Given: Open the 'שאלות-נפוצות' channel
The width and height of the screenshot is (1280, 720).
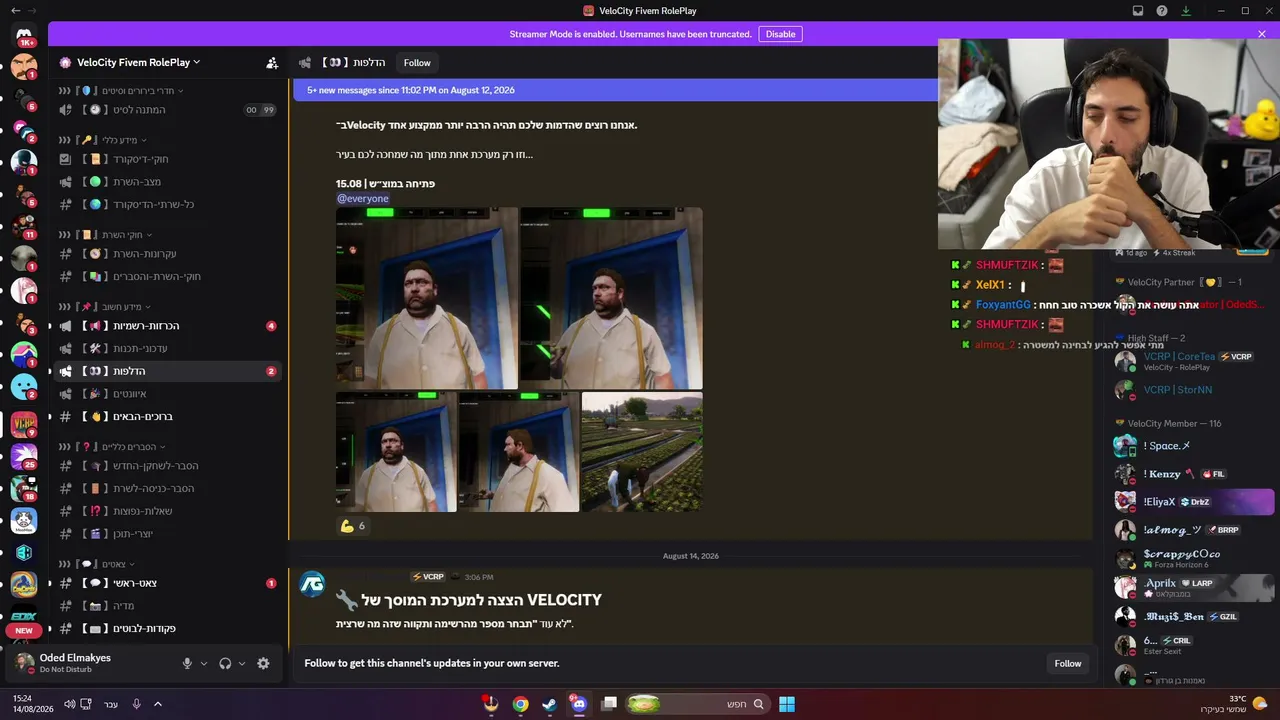Looking at the screenshot, I should (167, 511).
